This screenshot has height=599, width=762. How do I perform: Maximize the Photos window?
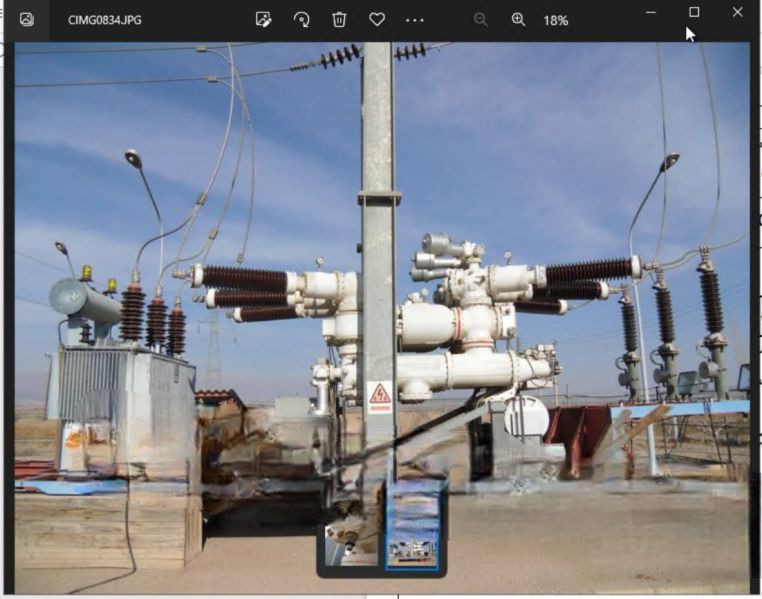694,12
